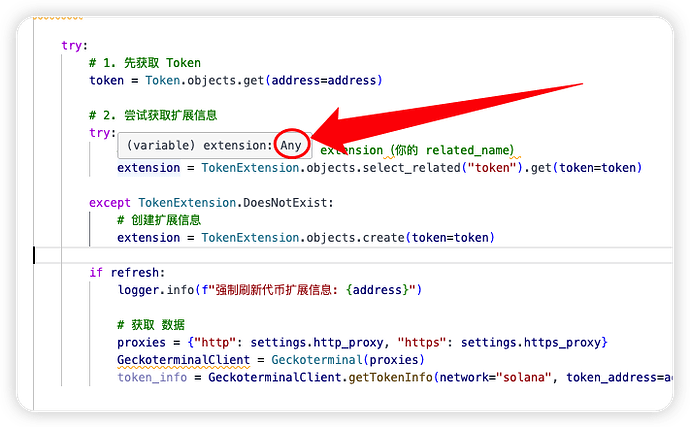Click 'related_name' in the green comment
This screenshot has width=690, height=427.
click(x=470, y=150)
